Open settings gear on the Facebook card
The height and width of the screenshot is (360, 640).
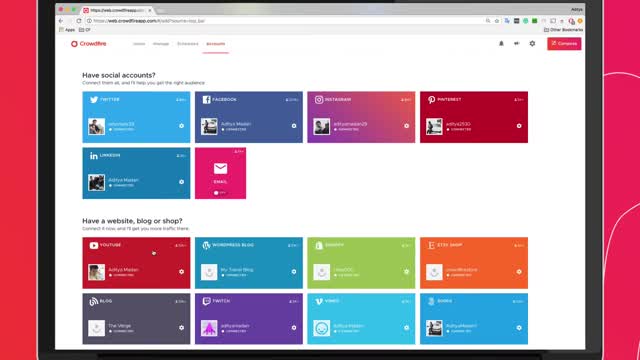(294, 126)
